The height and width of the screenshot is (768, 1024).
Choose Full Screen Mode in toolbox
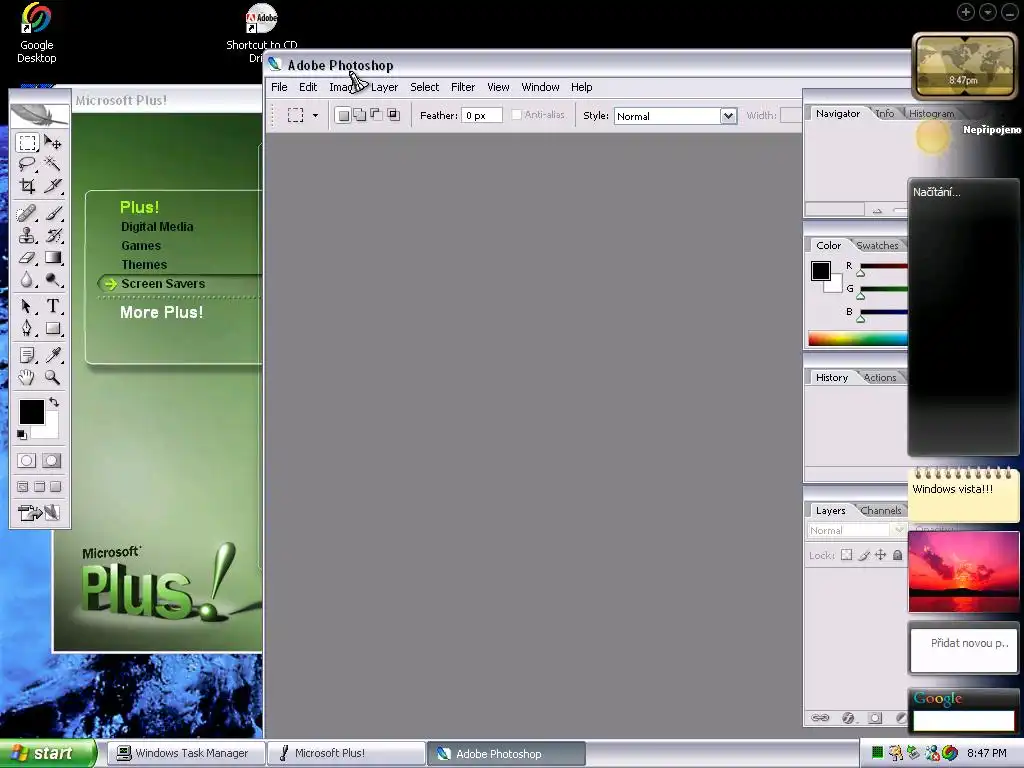click(x=56, y=487)
